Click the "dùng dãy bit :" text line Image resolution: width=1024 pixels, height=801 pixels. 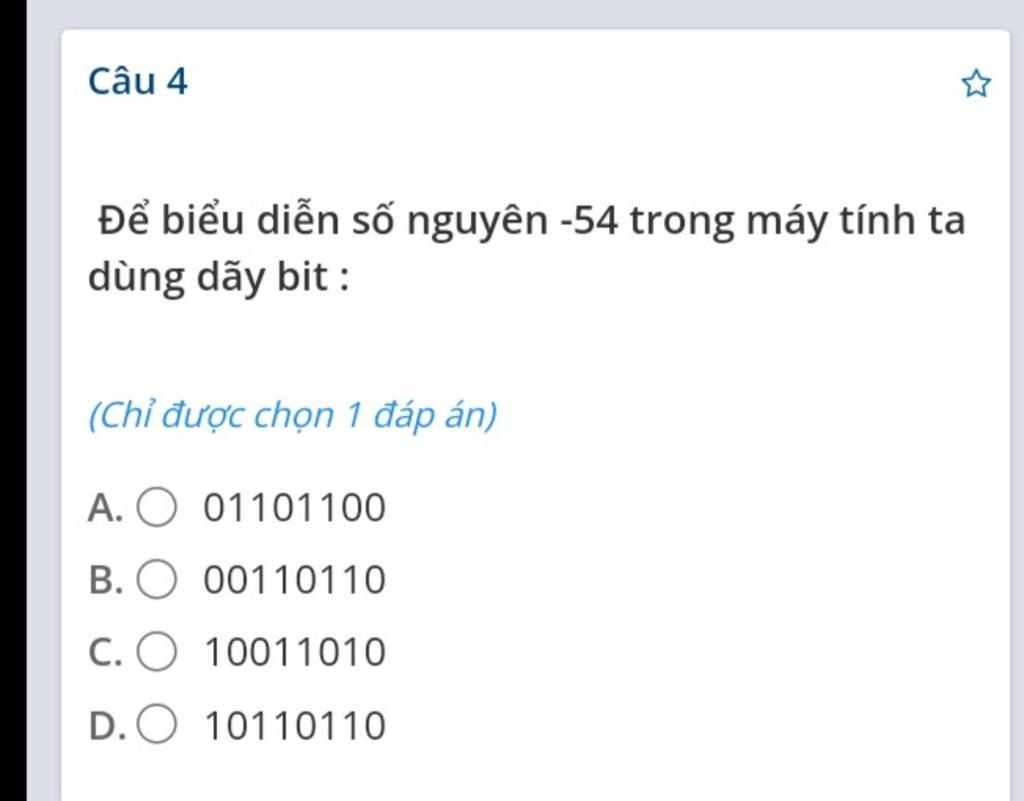click(219, 277)
